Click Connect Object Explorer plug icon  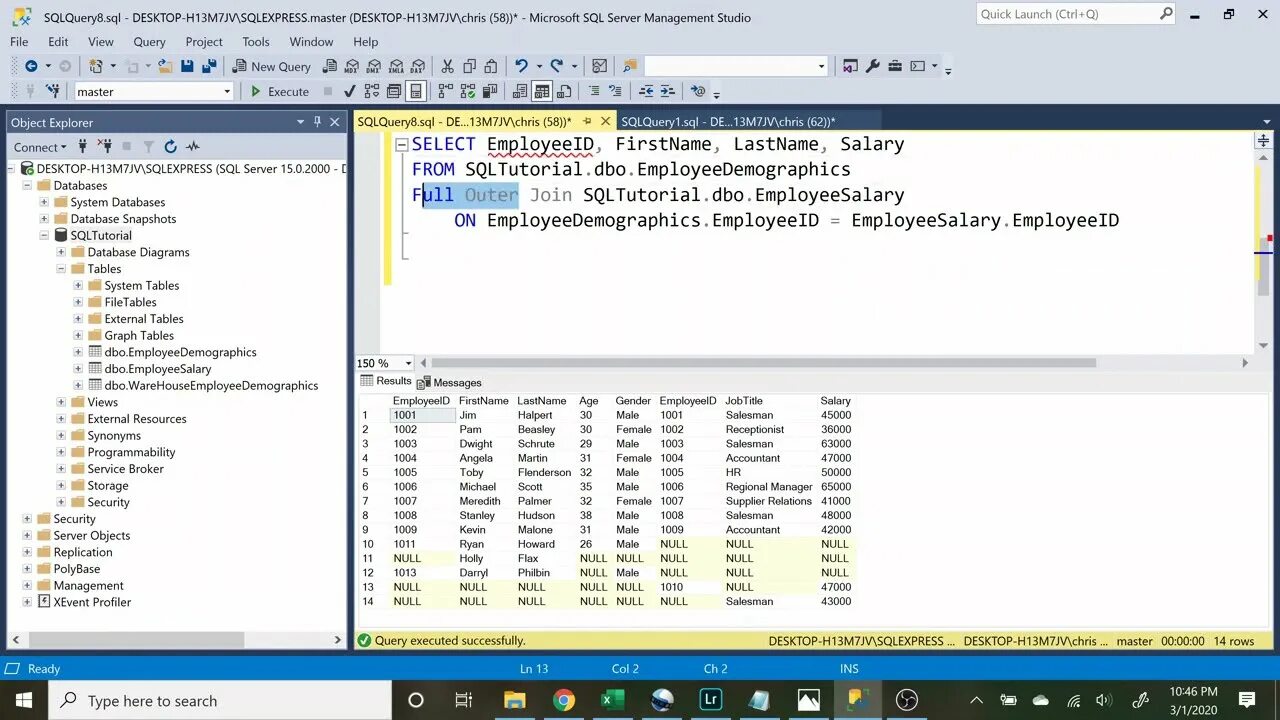[84, 146]
